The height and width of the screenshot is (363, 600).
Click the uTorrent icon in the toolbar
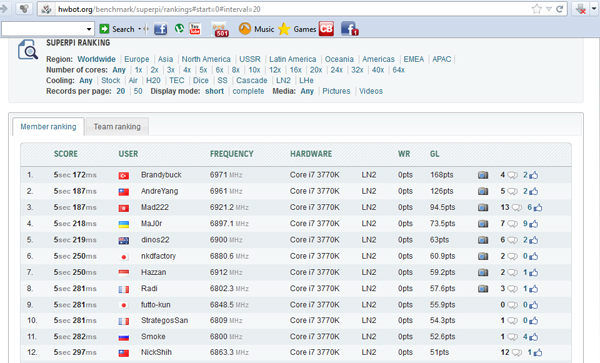point(179,28)
